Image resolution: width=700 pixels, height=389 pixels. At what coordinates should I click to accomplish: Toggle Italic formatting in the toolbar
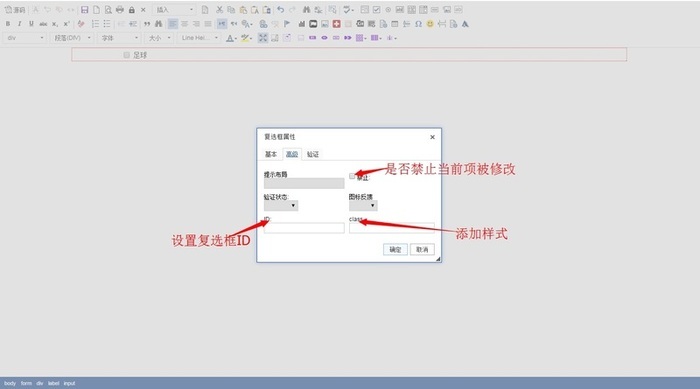[19, 24]
